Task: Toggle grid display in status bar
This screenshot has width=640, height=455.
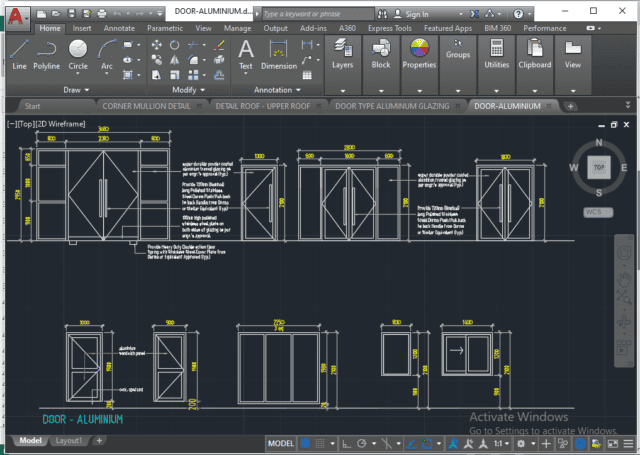Action: (x=305, y=442)
